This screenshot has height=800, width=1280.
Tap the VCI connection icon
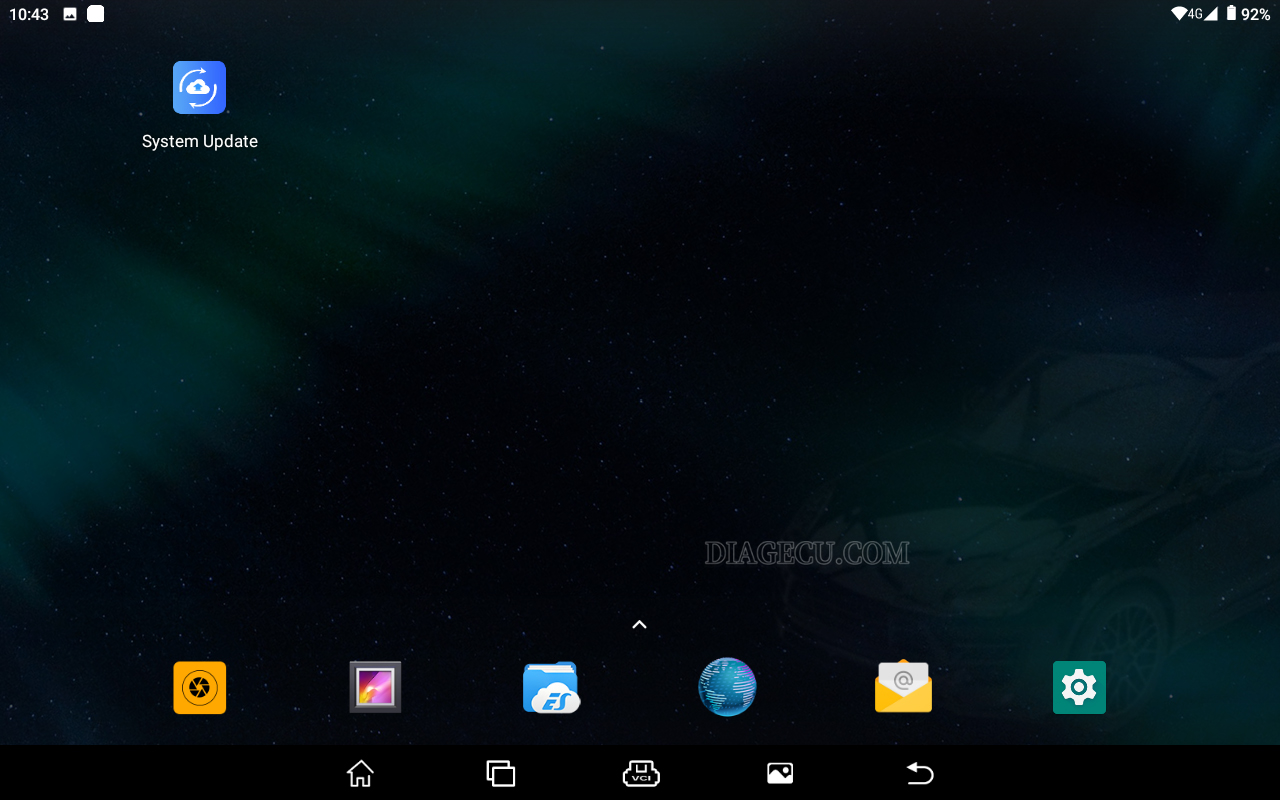(641, 773)
